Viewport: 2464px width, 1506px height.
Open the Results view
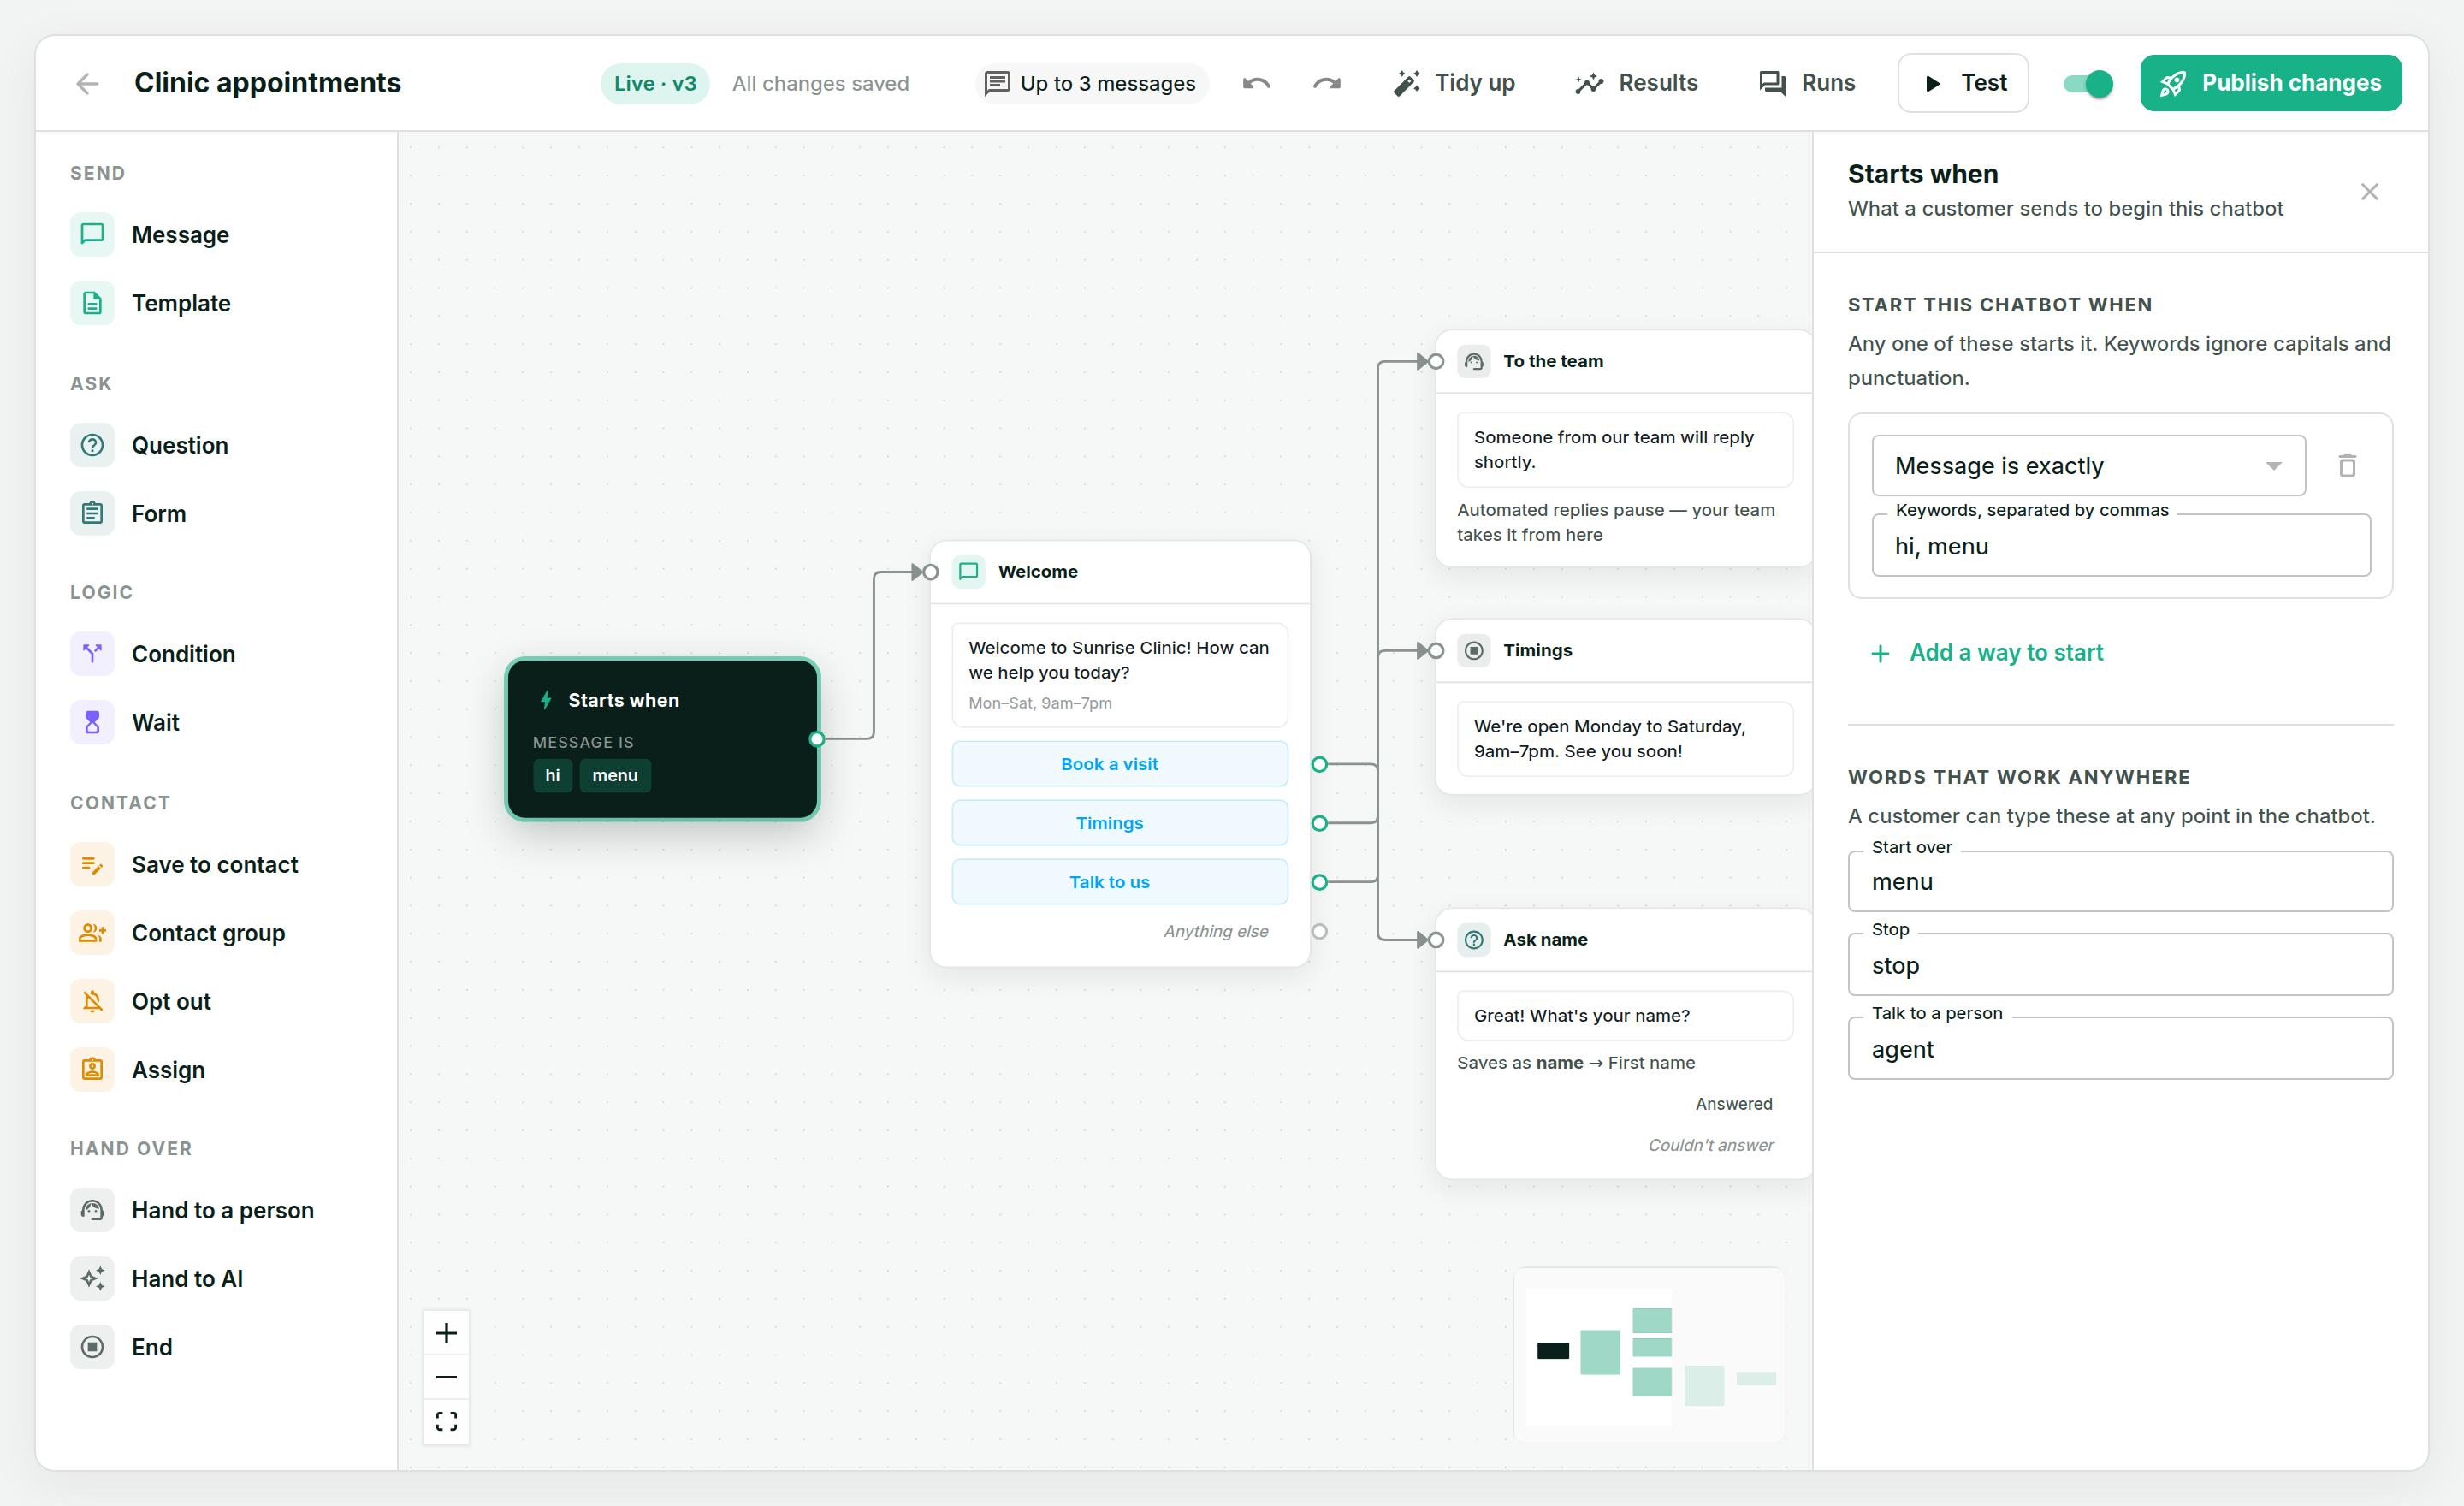1636,83
